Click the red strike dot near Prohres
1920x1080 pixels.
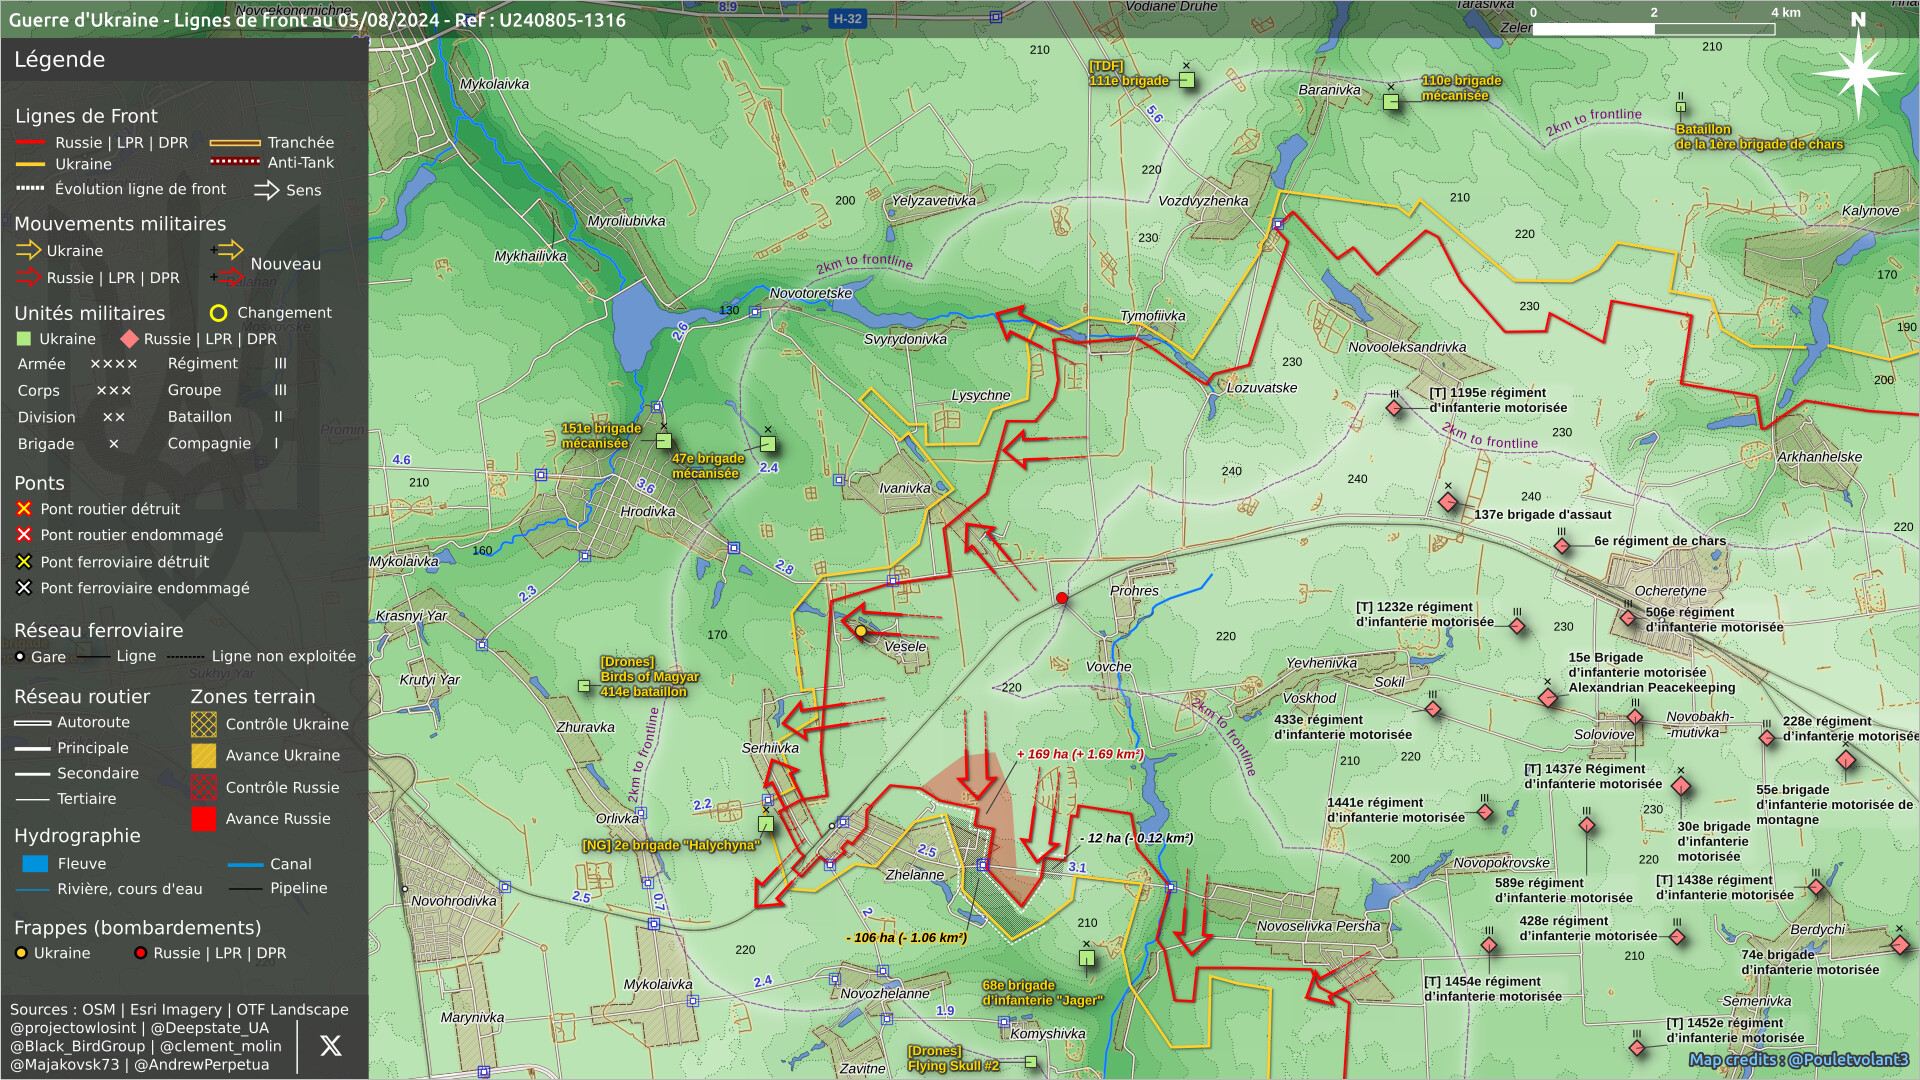click(1062, 599)
